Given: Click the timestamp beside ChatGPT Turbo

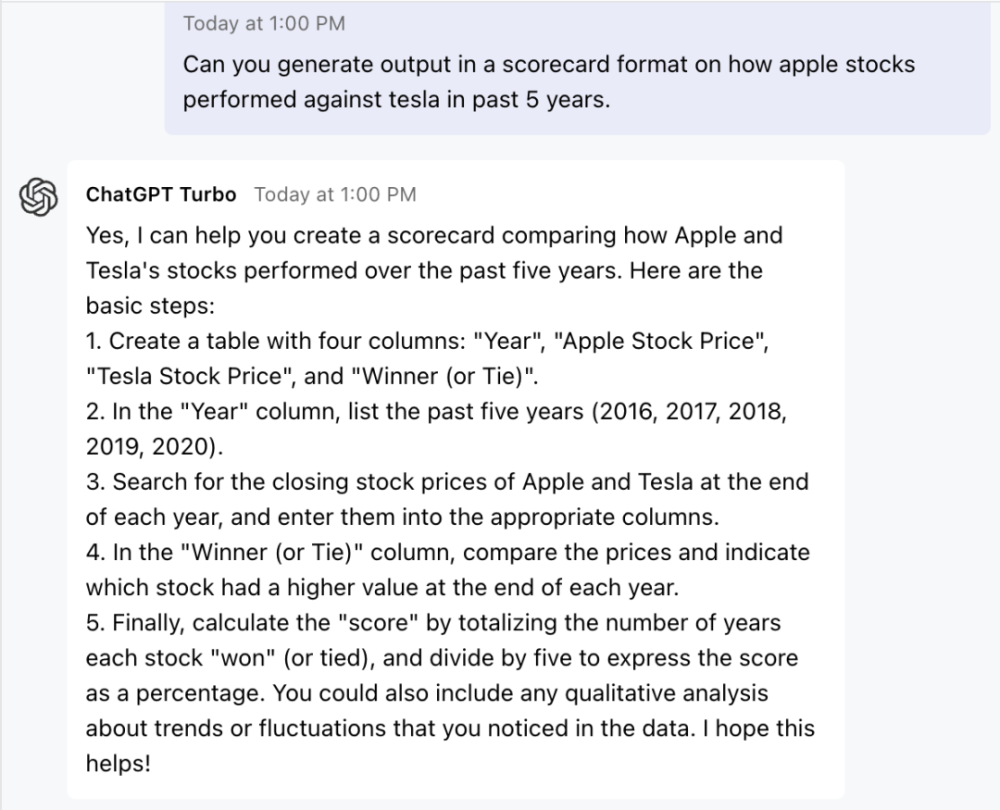Looking at the screenshot, I should 335,194.
